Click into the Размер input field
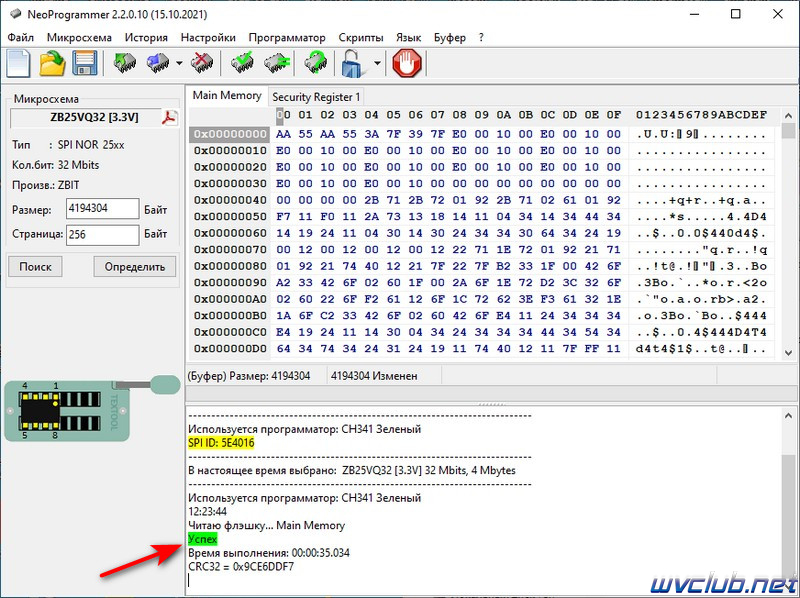 pyautogui.click(x=103, y=209)
